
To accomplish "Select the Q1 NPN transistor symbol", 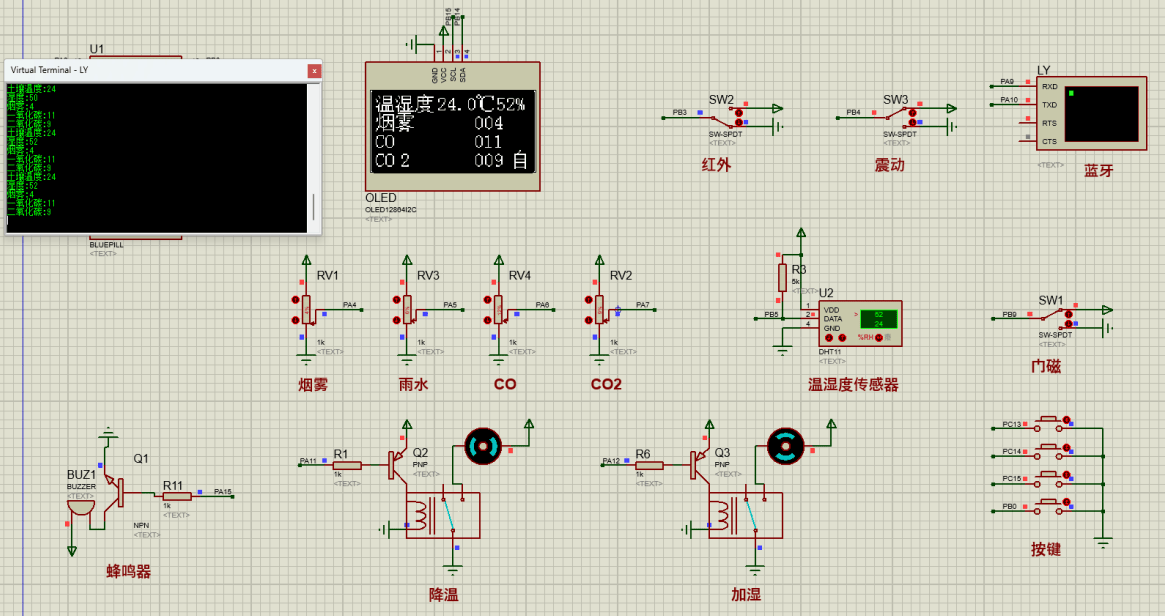I will (x=119, y=489).
